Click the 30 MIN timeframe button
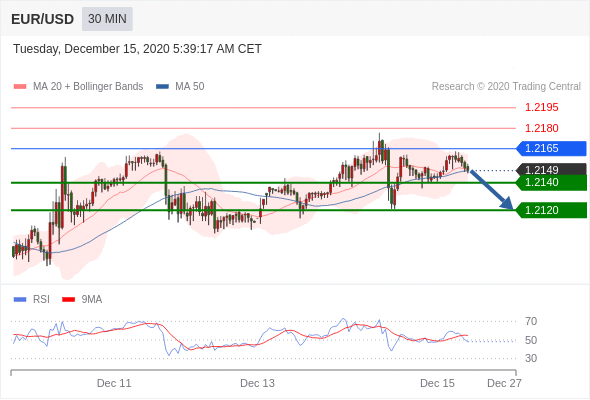The height and width of the screenshot is (400, 590). pos(107,19)
